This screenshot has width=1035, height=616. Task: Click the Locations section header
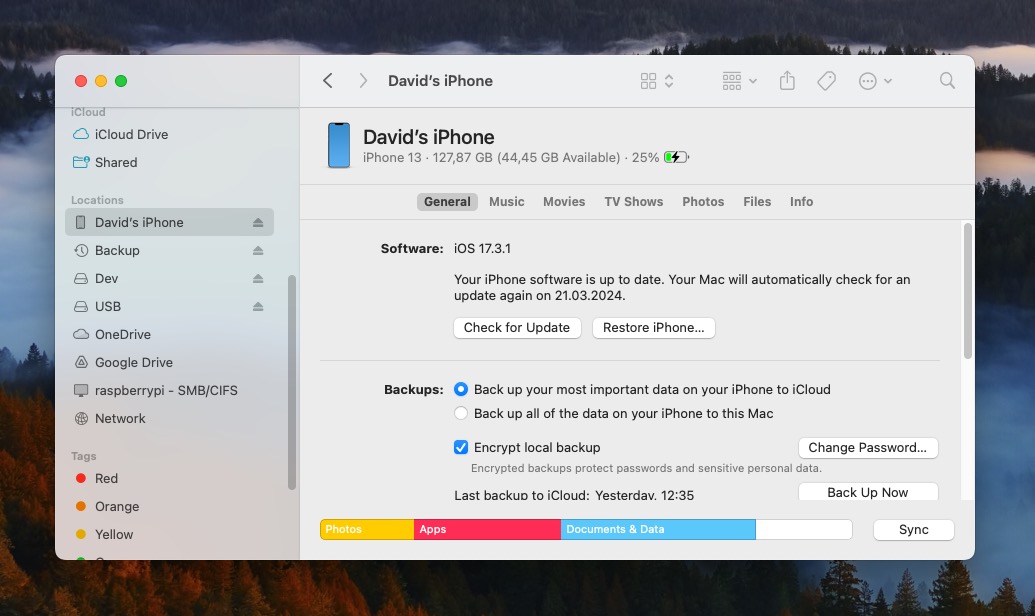click(x=97, y=200)
